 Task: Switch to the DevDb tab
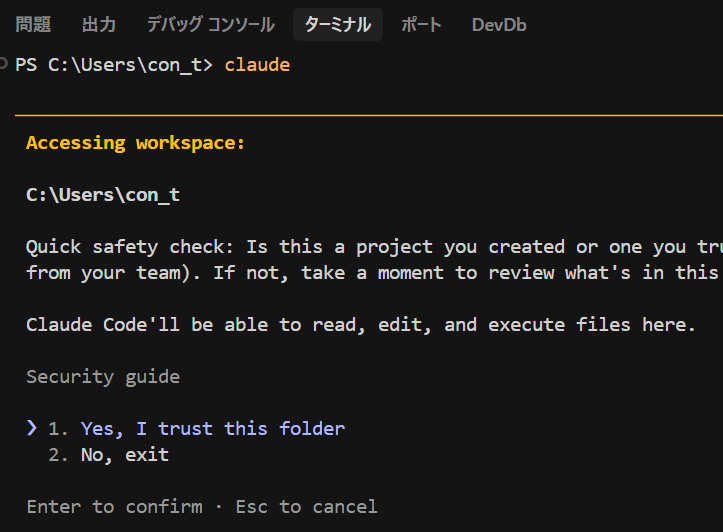(x=499, y=25)
